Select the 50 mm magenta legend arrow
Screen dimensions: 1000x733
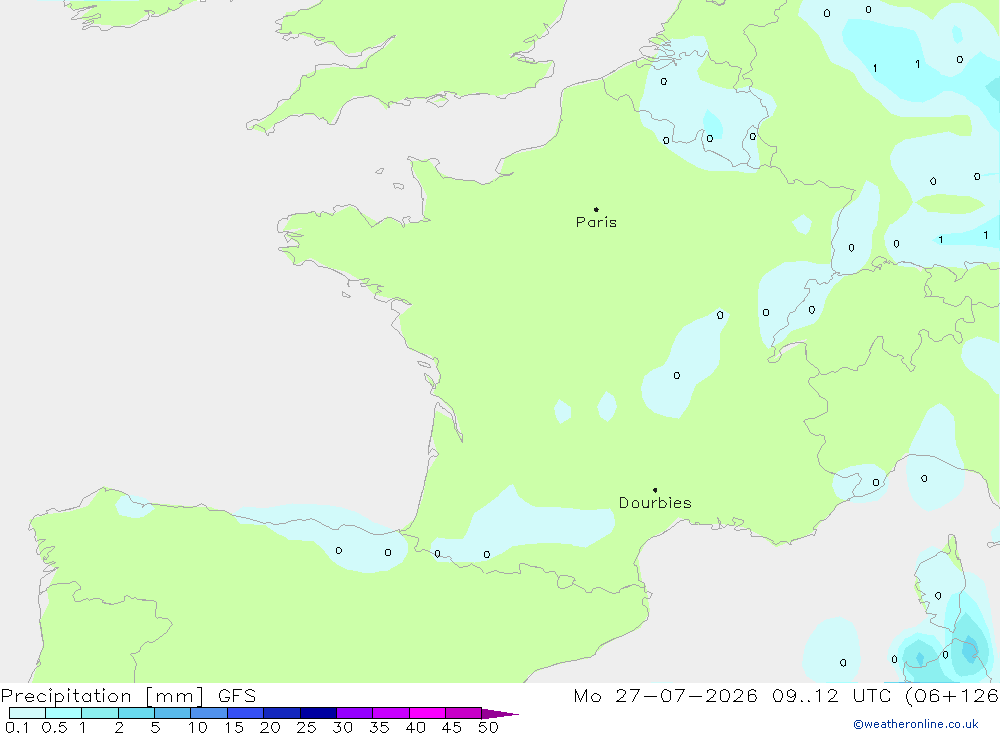coord(499,714)
